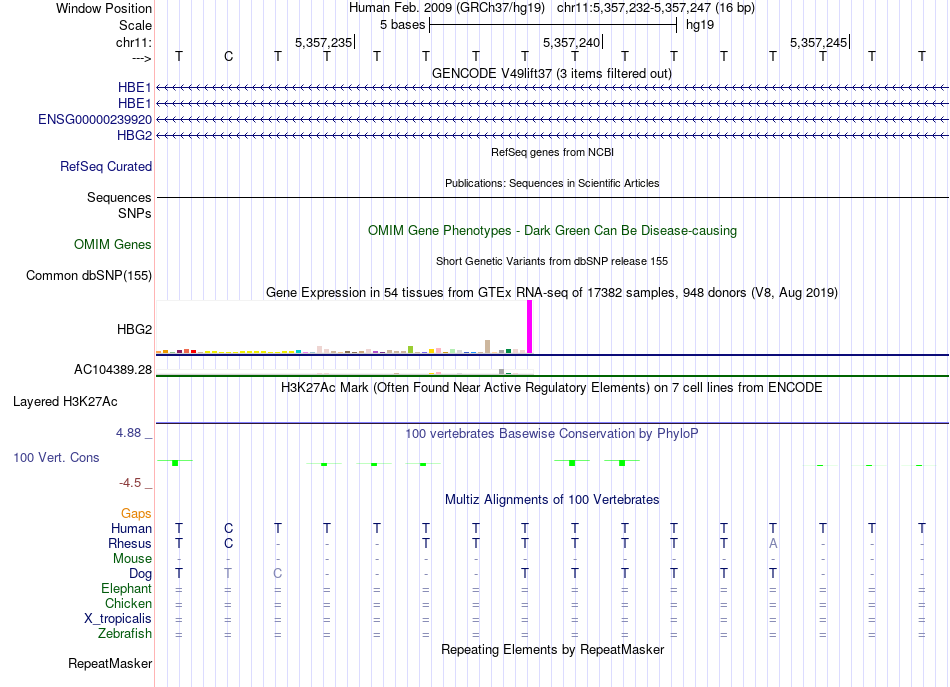The image size is (950, 687).
Task: Click the -4.5 PhyloP lower limit value
Action: point(130,483)
